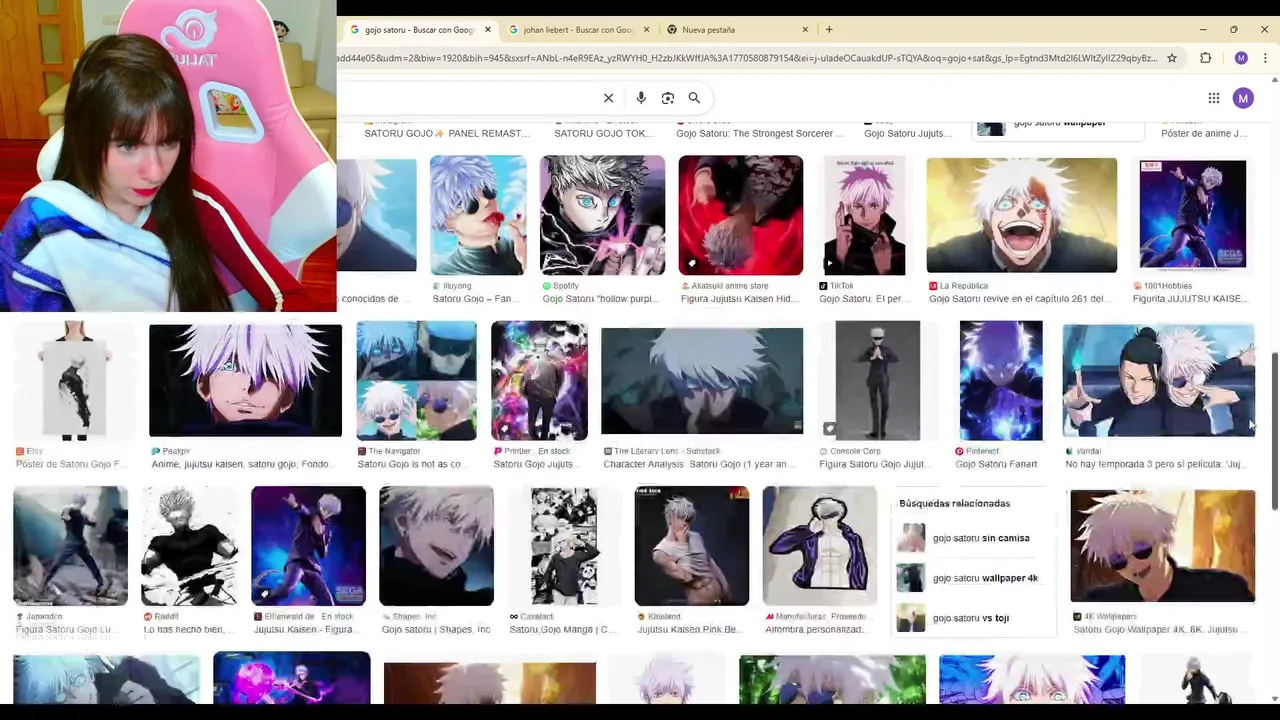Open the La República laughing Gojo image
Viewport: 1280px width, 720px height.
point(1021,215)
